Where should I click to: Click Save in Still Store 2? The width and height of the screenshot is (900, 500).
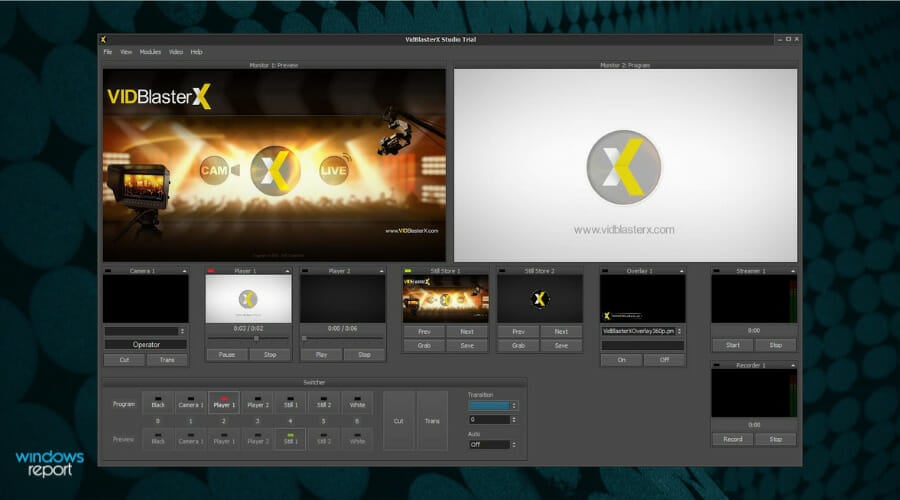click(561, 346)
